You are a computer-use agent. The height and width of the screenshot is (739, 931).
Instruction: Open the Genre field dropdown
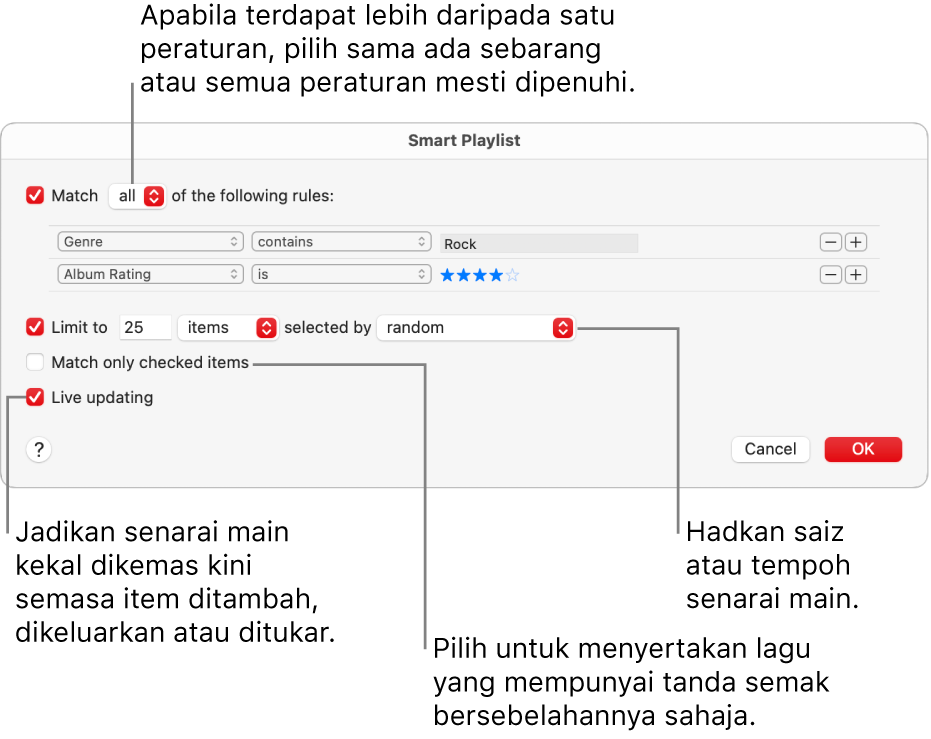pyautogui.click(x=150, y=242)
